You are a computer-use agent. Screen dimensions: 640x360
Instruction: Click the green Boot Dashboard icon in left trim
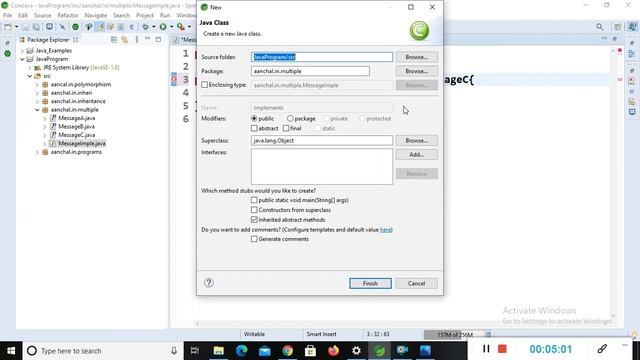coord(7,53)
